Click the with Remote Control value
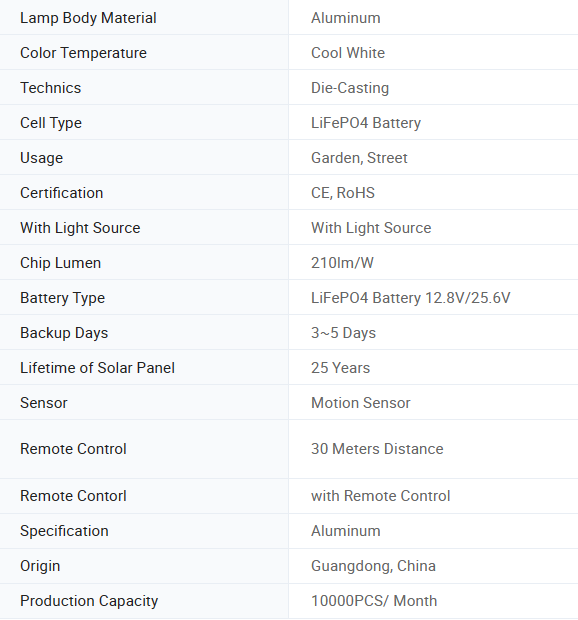The height and width of the screenshot is (620, 578). click(380, 496)
